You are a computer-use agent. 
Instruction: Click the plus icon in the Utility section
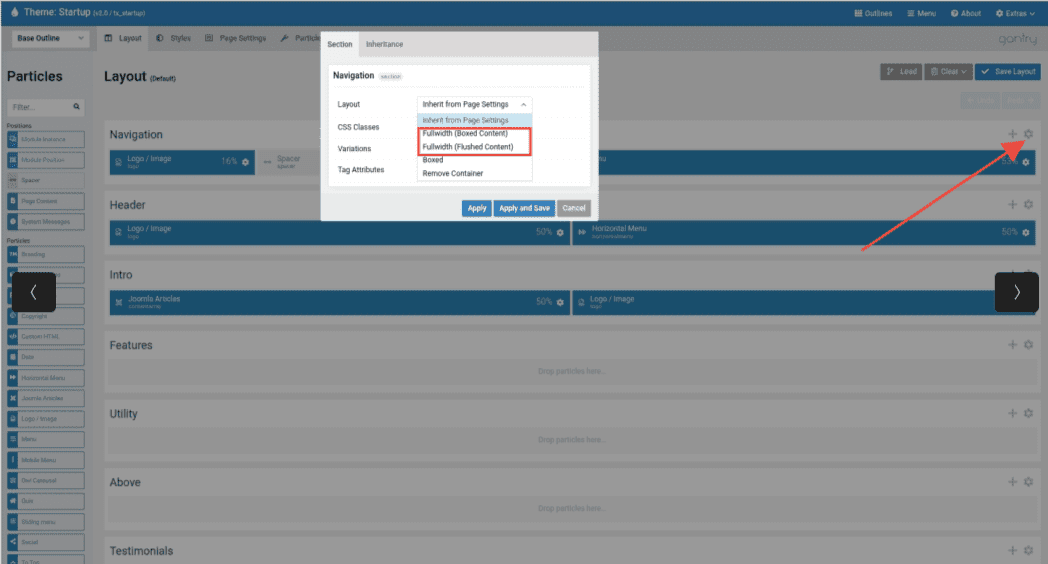point(1012,414)
